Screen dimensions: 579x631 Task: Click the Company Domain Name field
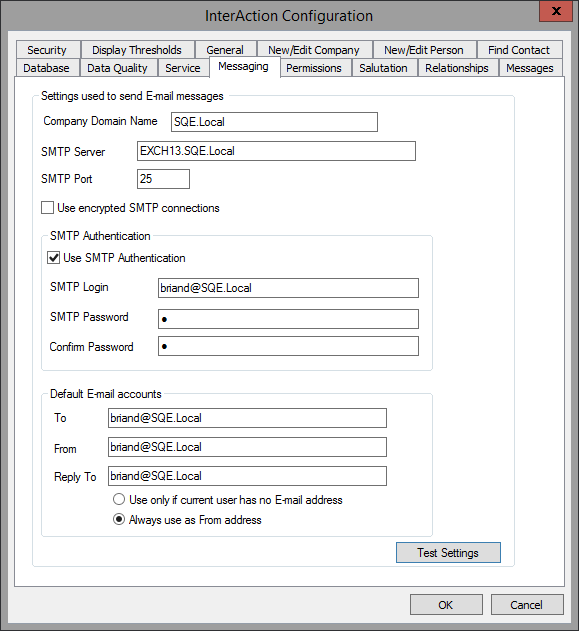coord(274,122)
